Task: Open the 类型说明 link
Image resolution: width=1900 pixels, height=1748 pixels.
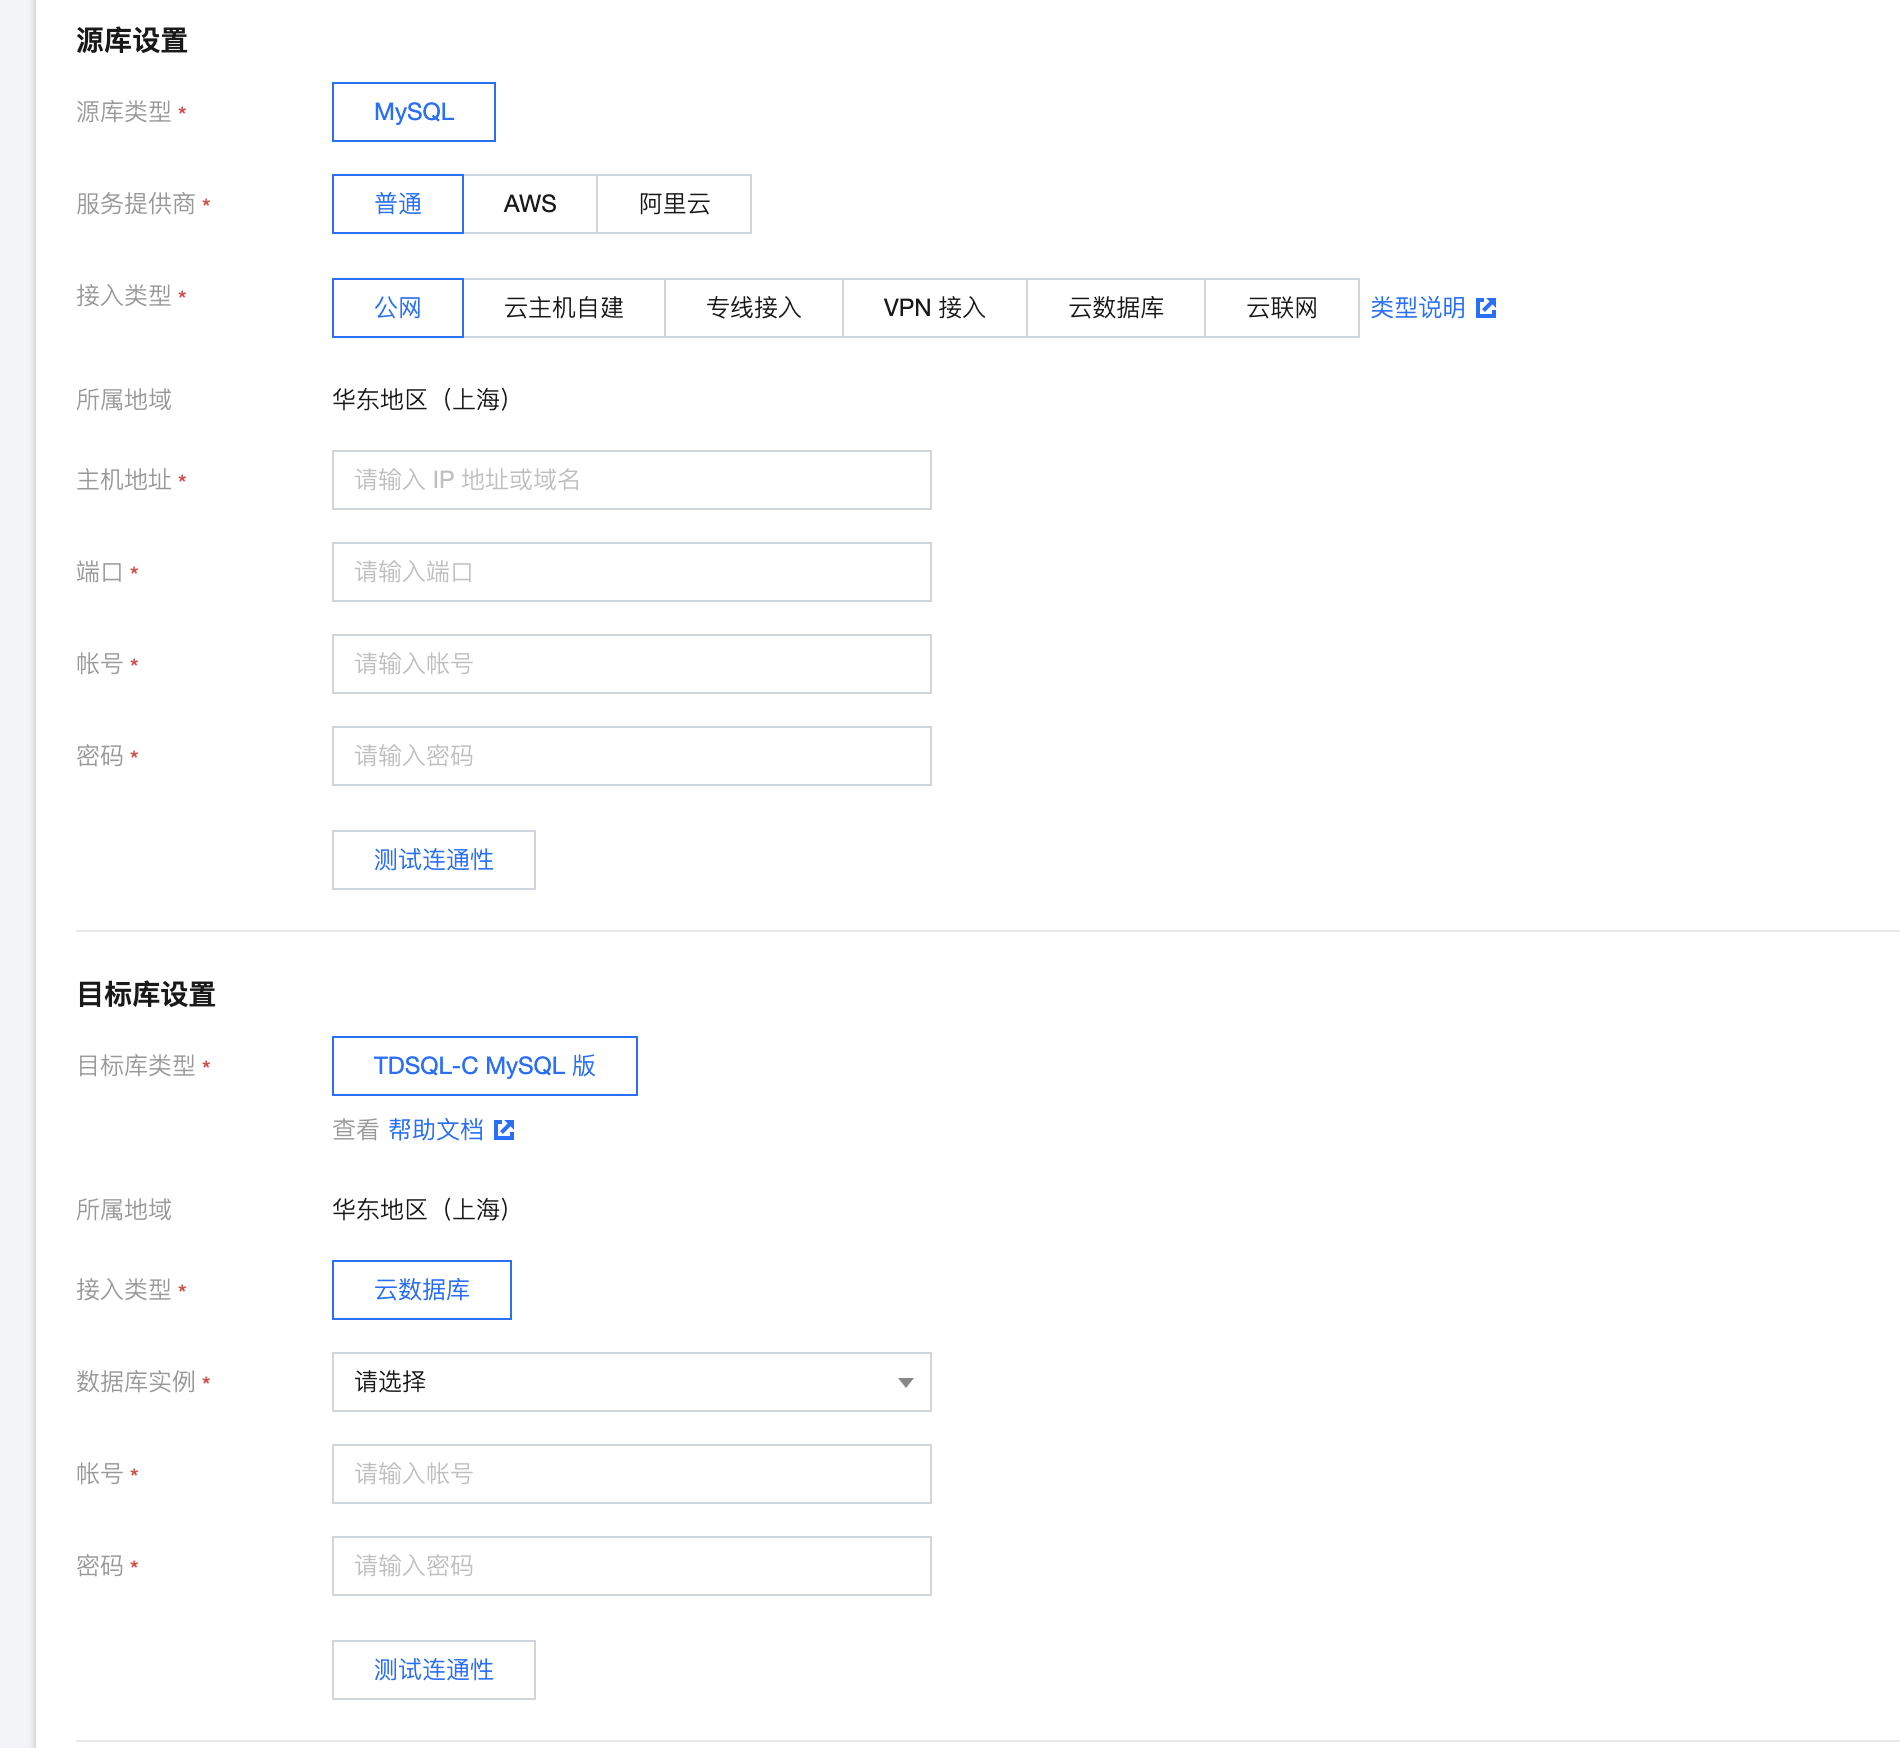Action: (x=1417, y=308)
